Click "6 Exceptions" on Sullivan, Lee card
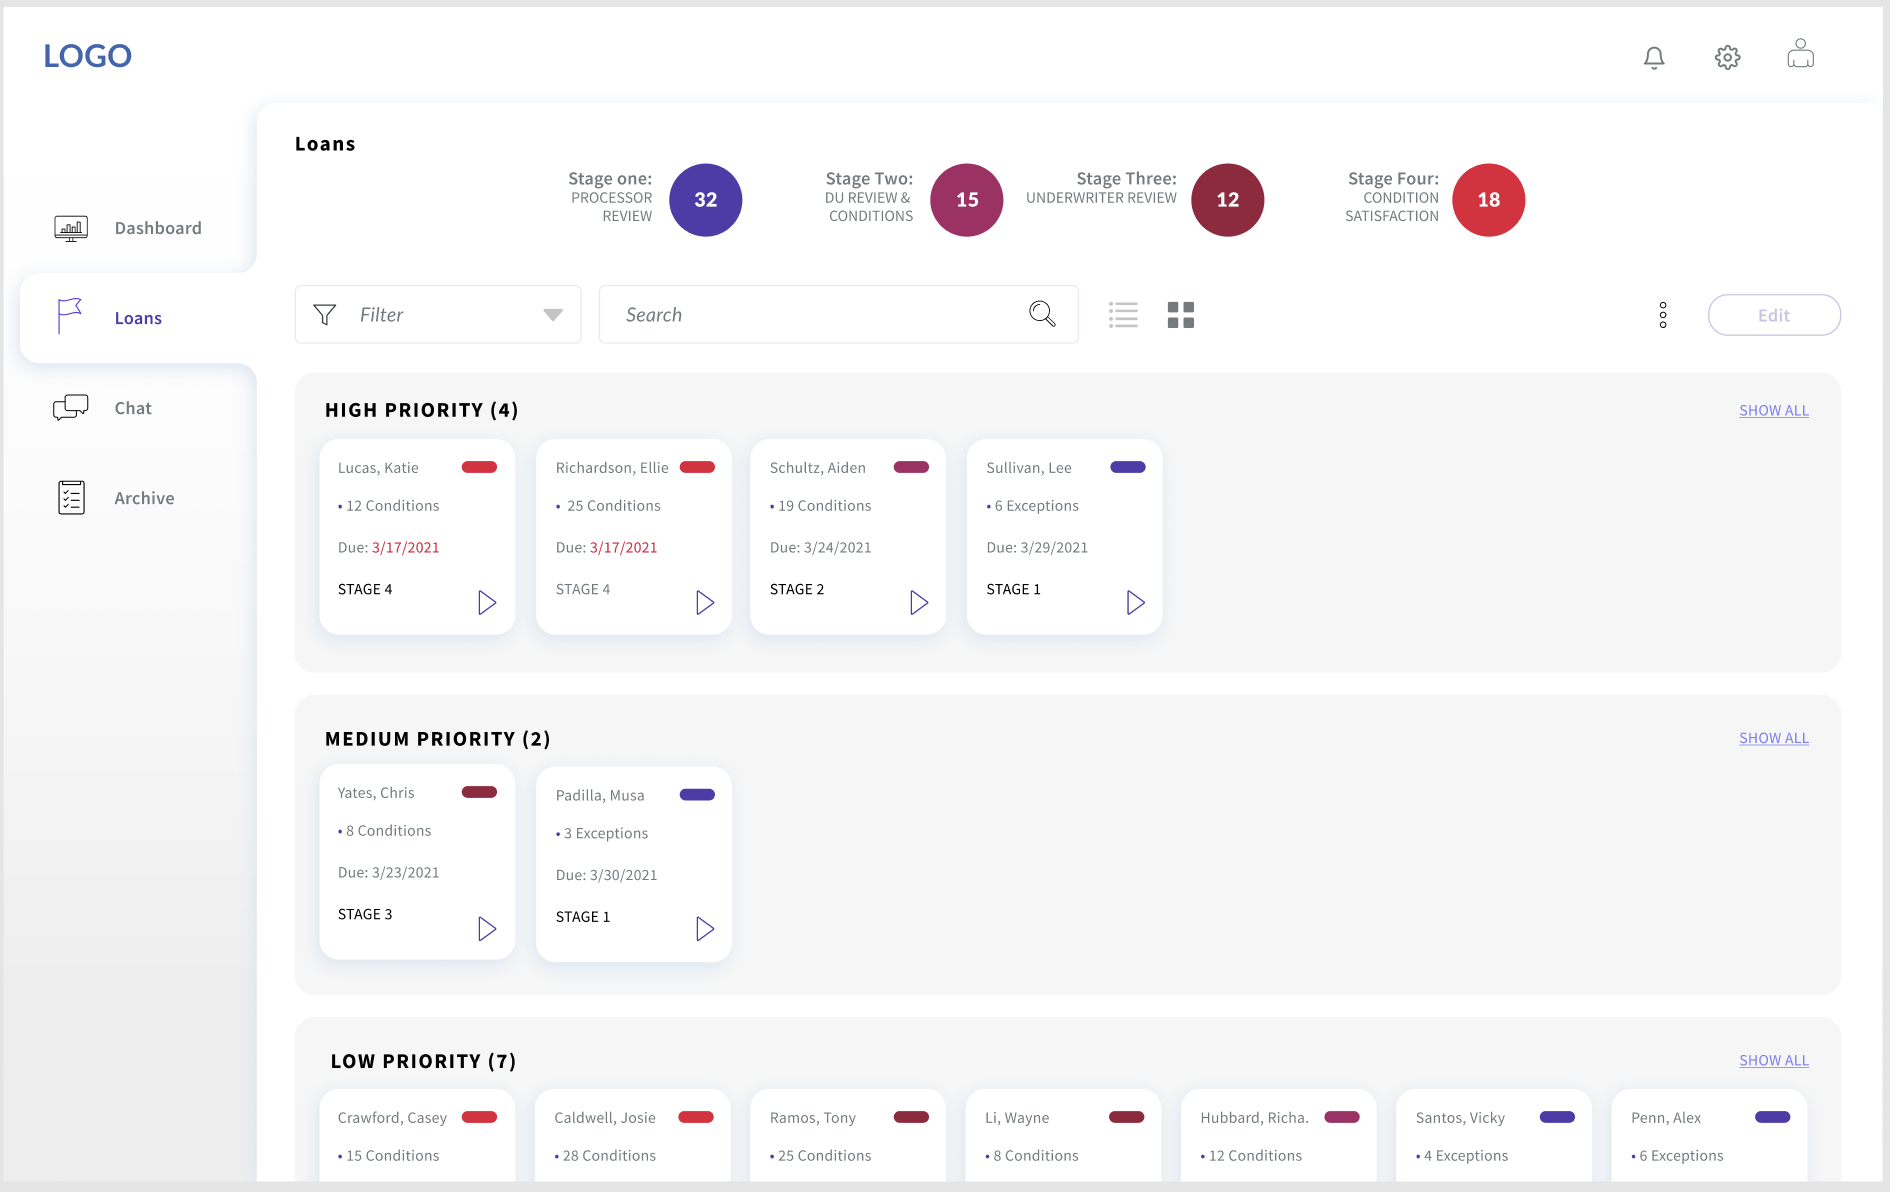This screenshot has height=1192, width=1890. click(x=1036, y=506)
